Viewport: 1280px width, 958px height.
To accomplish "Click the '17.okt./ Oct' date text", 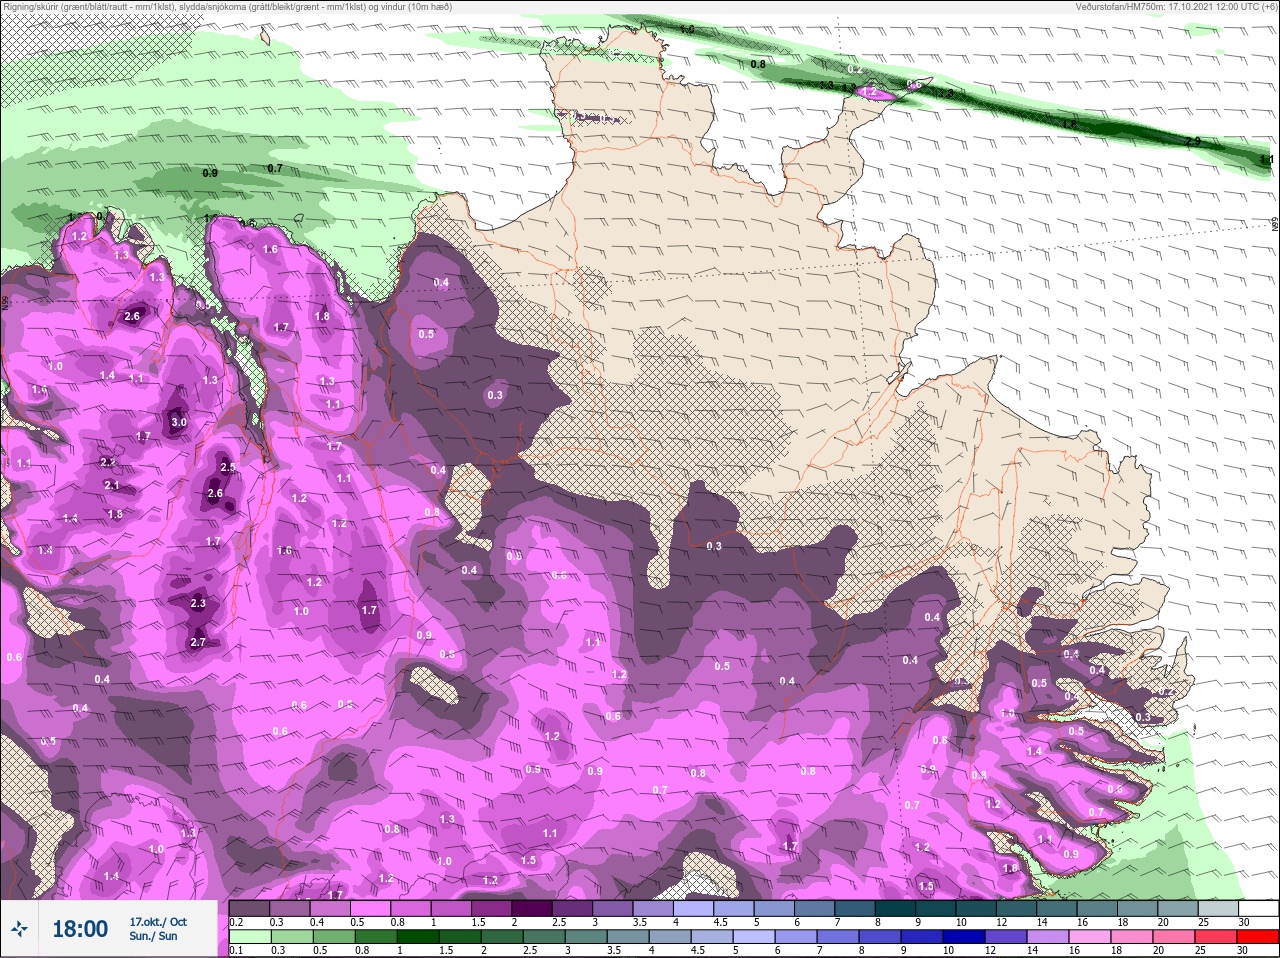I will pos(158,921).
